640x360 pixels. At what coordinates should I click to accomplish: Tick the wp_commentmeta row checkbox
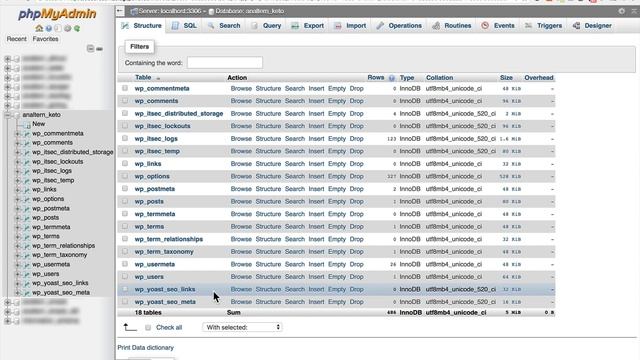[125, 88]
